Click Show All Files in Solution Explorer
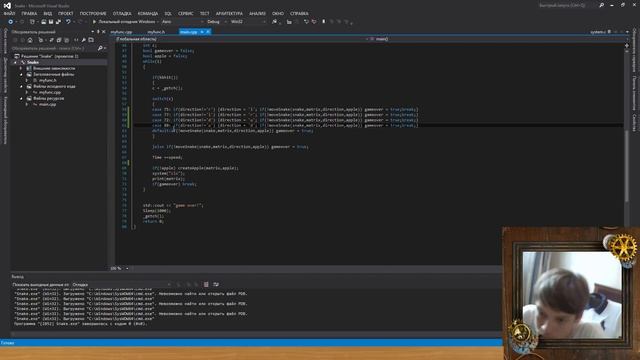 coord(67,40)
